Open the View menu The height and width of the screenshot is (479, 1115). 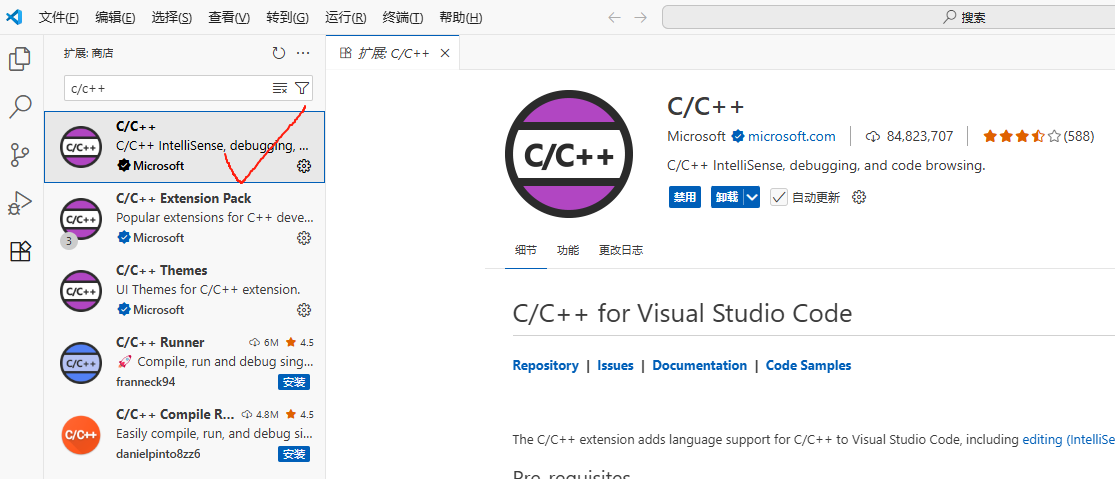(x=229, y=18)
